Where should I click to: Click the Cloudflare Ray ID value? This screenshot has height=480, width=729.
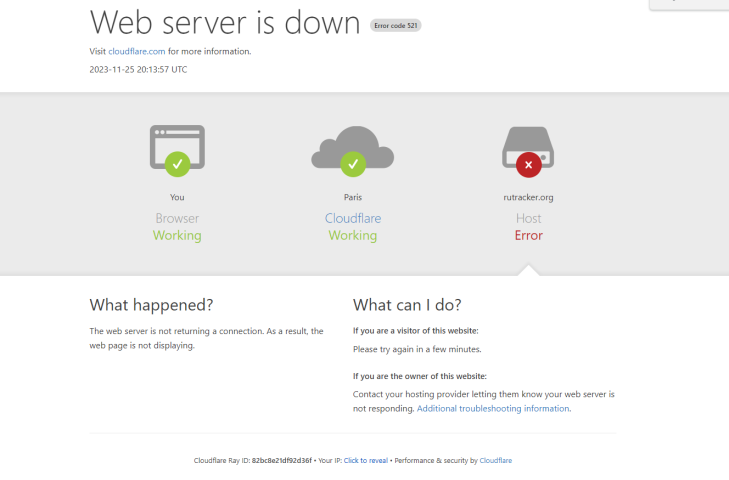[282, 460]
